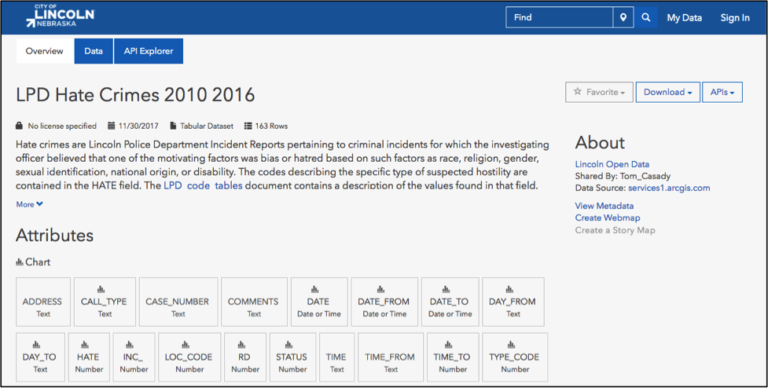Click the View Metadata link
This screenshot has width=768, height=388.
pos(604,206)
